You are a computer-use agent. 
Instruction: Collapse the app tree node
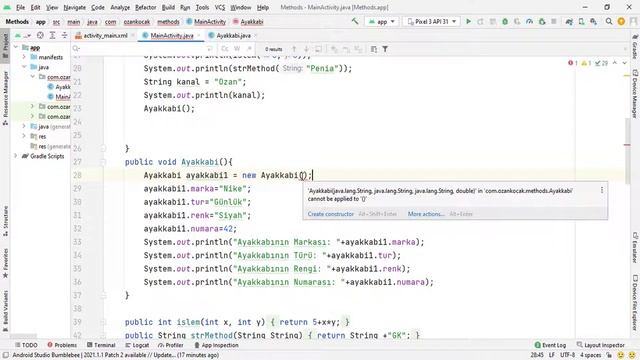(x=16, y=47)
